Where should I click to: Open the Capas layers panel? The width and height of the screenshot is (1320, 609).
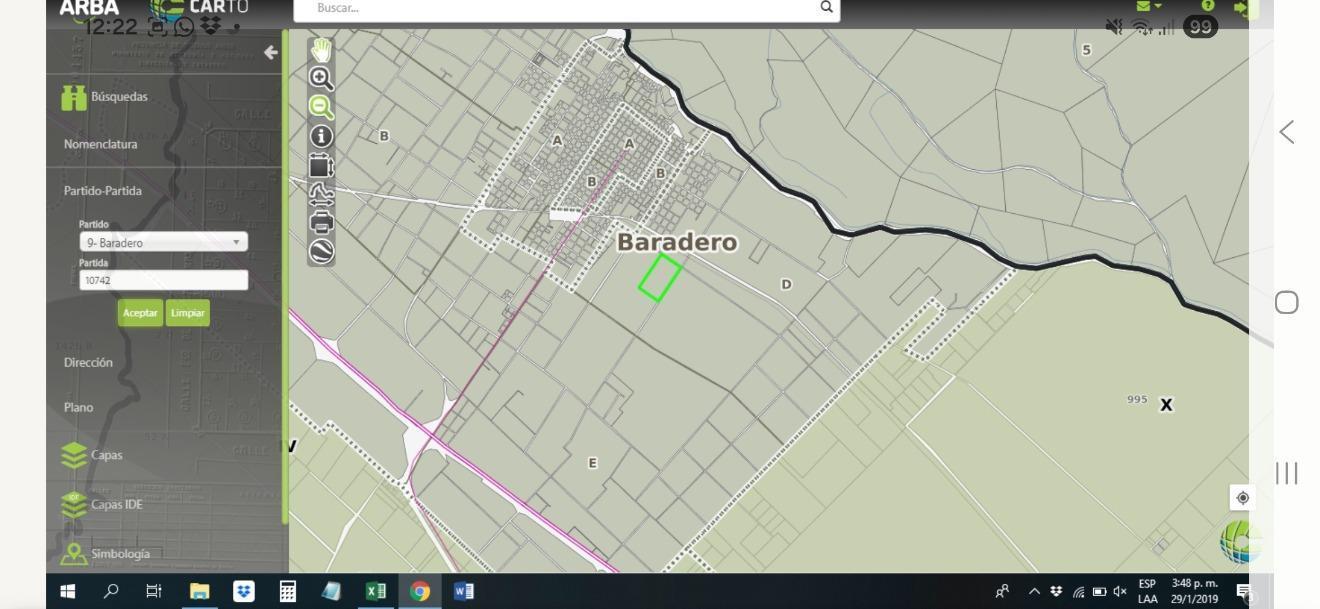(x=92, y=455)
